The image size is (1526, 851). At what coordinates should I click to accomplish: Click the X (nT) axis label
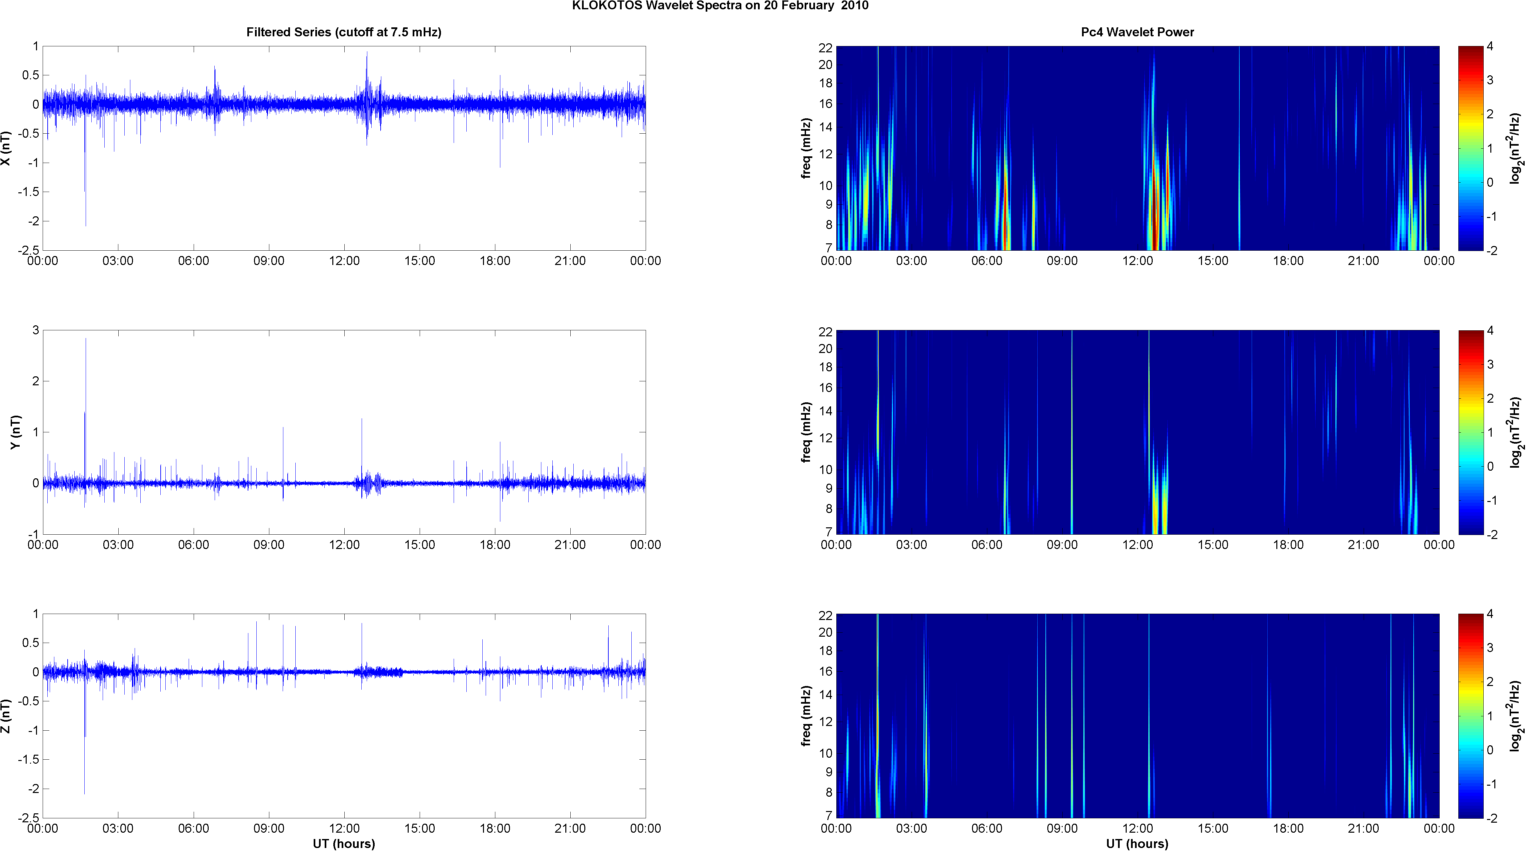click(x=6, y=148)
